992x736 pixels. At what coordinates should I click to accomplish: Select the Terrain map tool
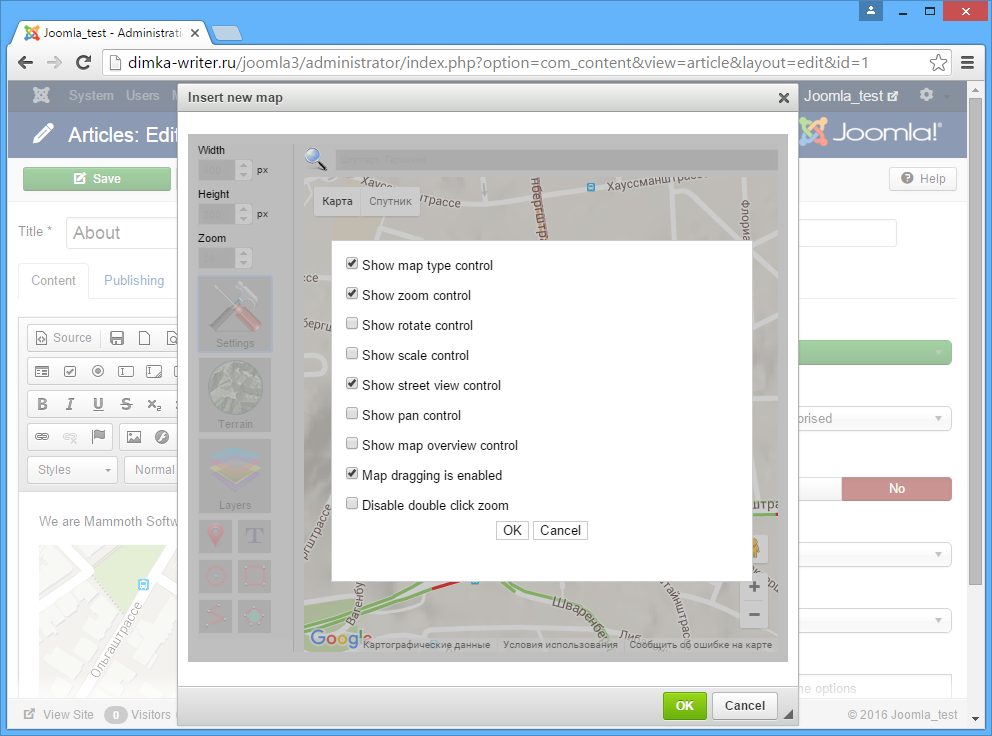[235, 394]
